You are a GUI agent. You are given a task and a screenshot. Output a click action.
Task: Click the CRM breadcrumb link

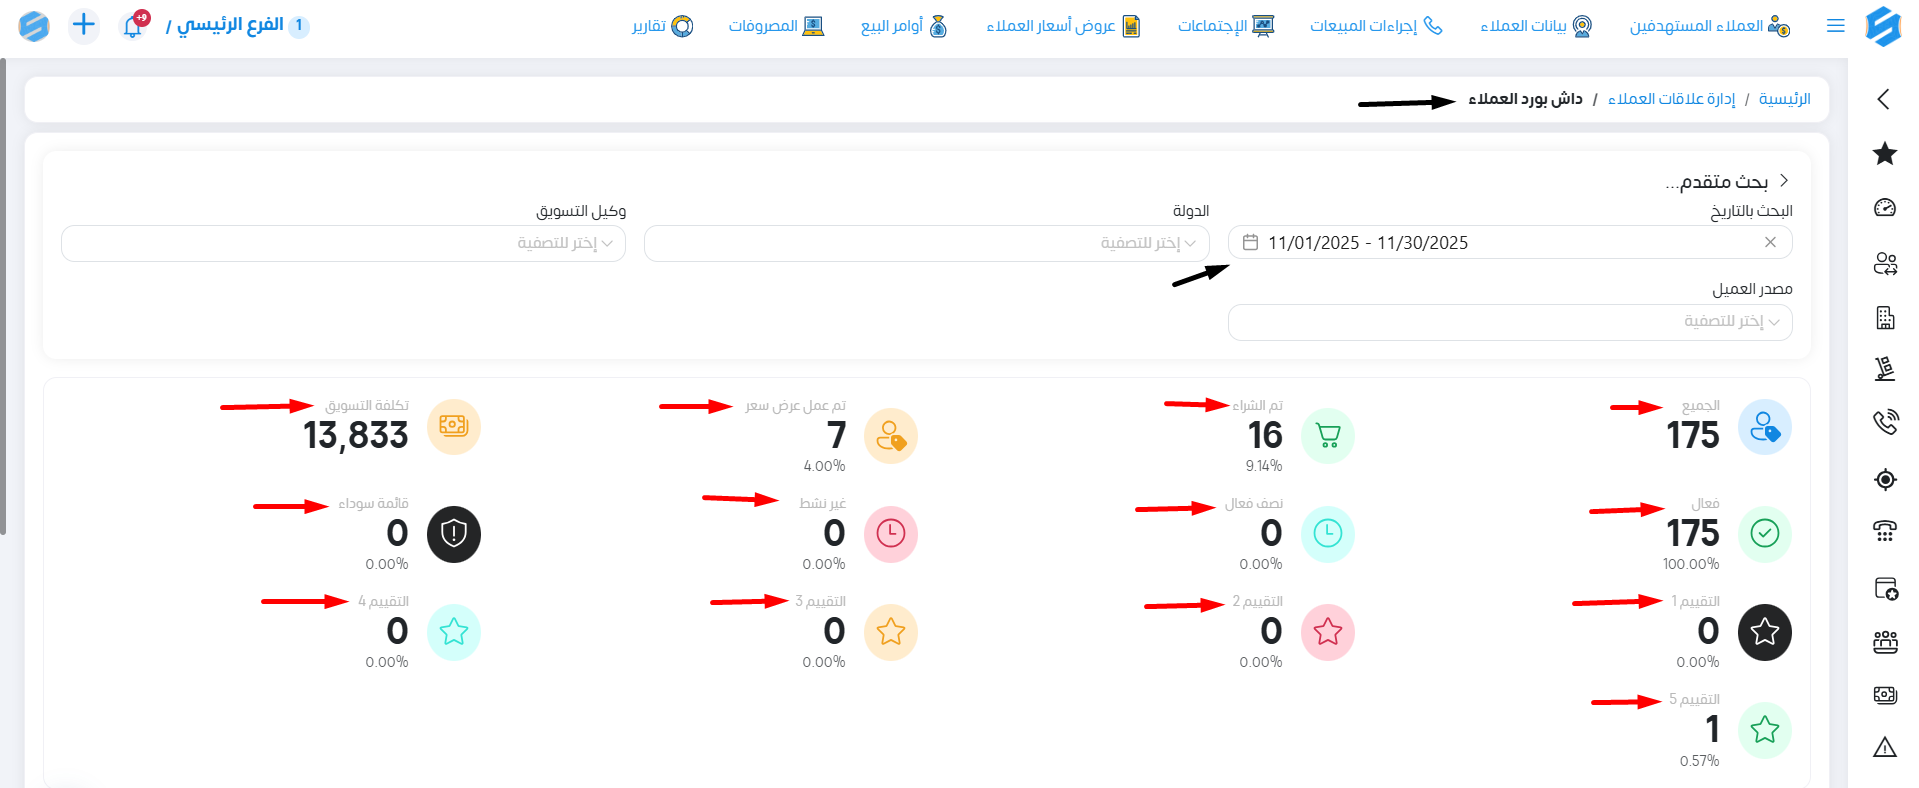[1671, 99]
